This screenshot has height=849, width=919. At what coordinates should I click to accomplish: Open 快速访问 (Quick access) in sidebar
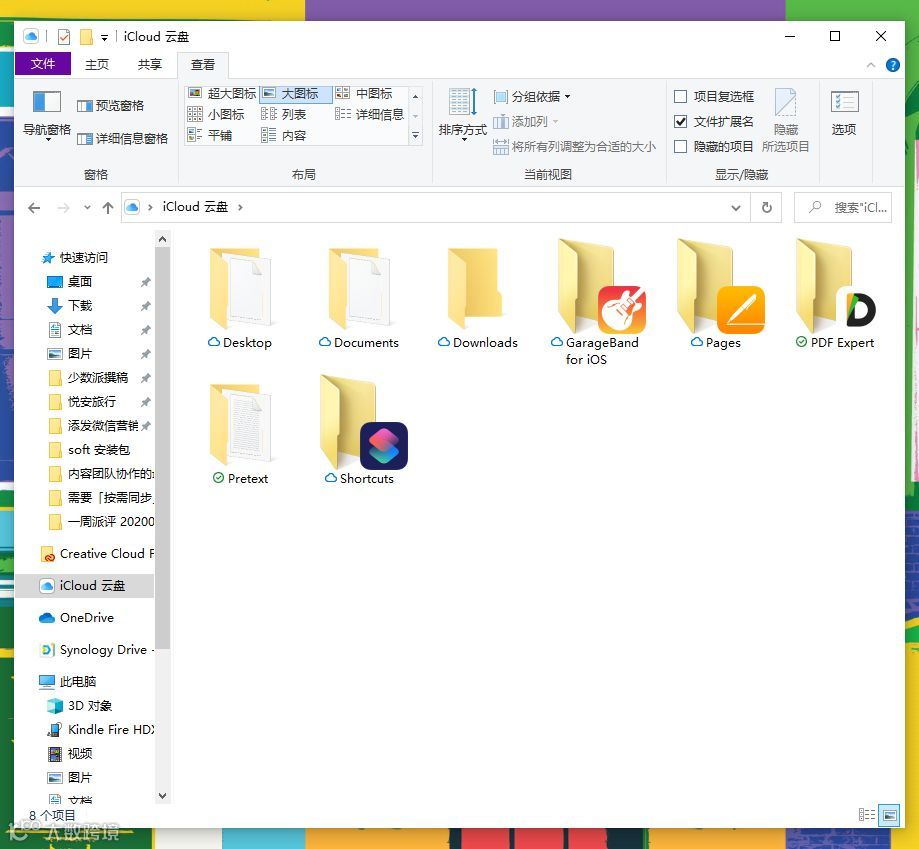[x=74, y=257]
